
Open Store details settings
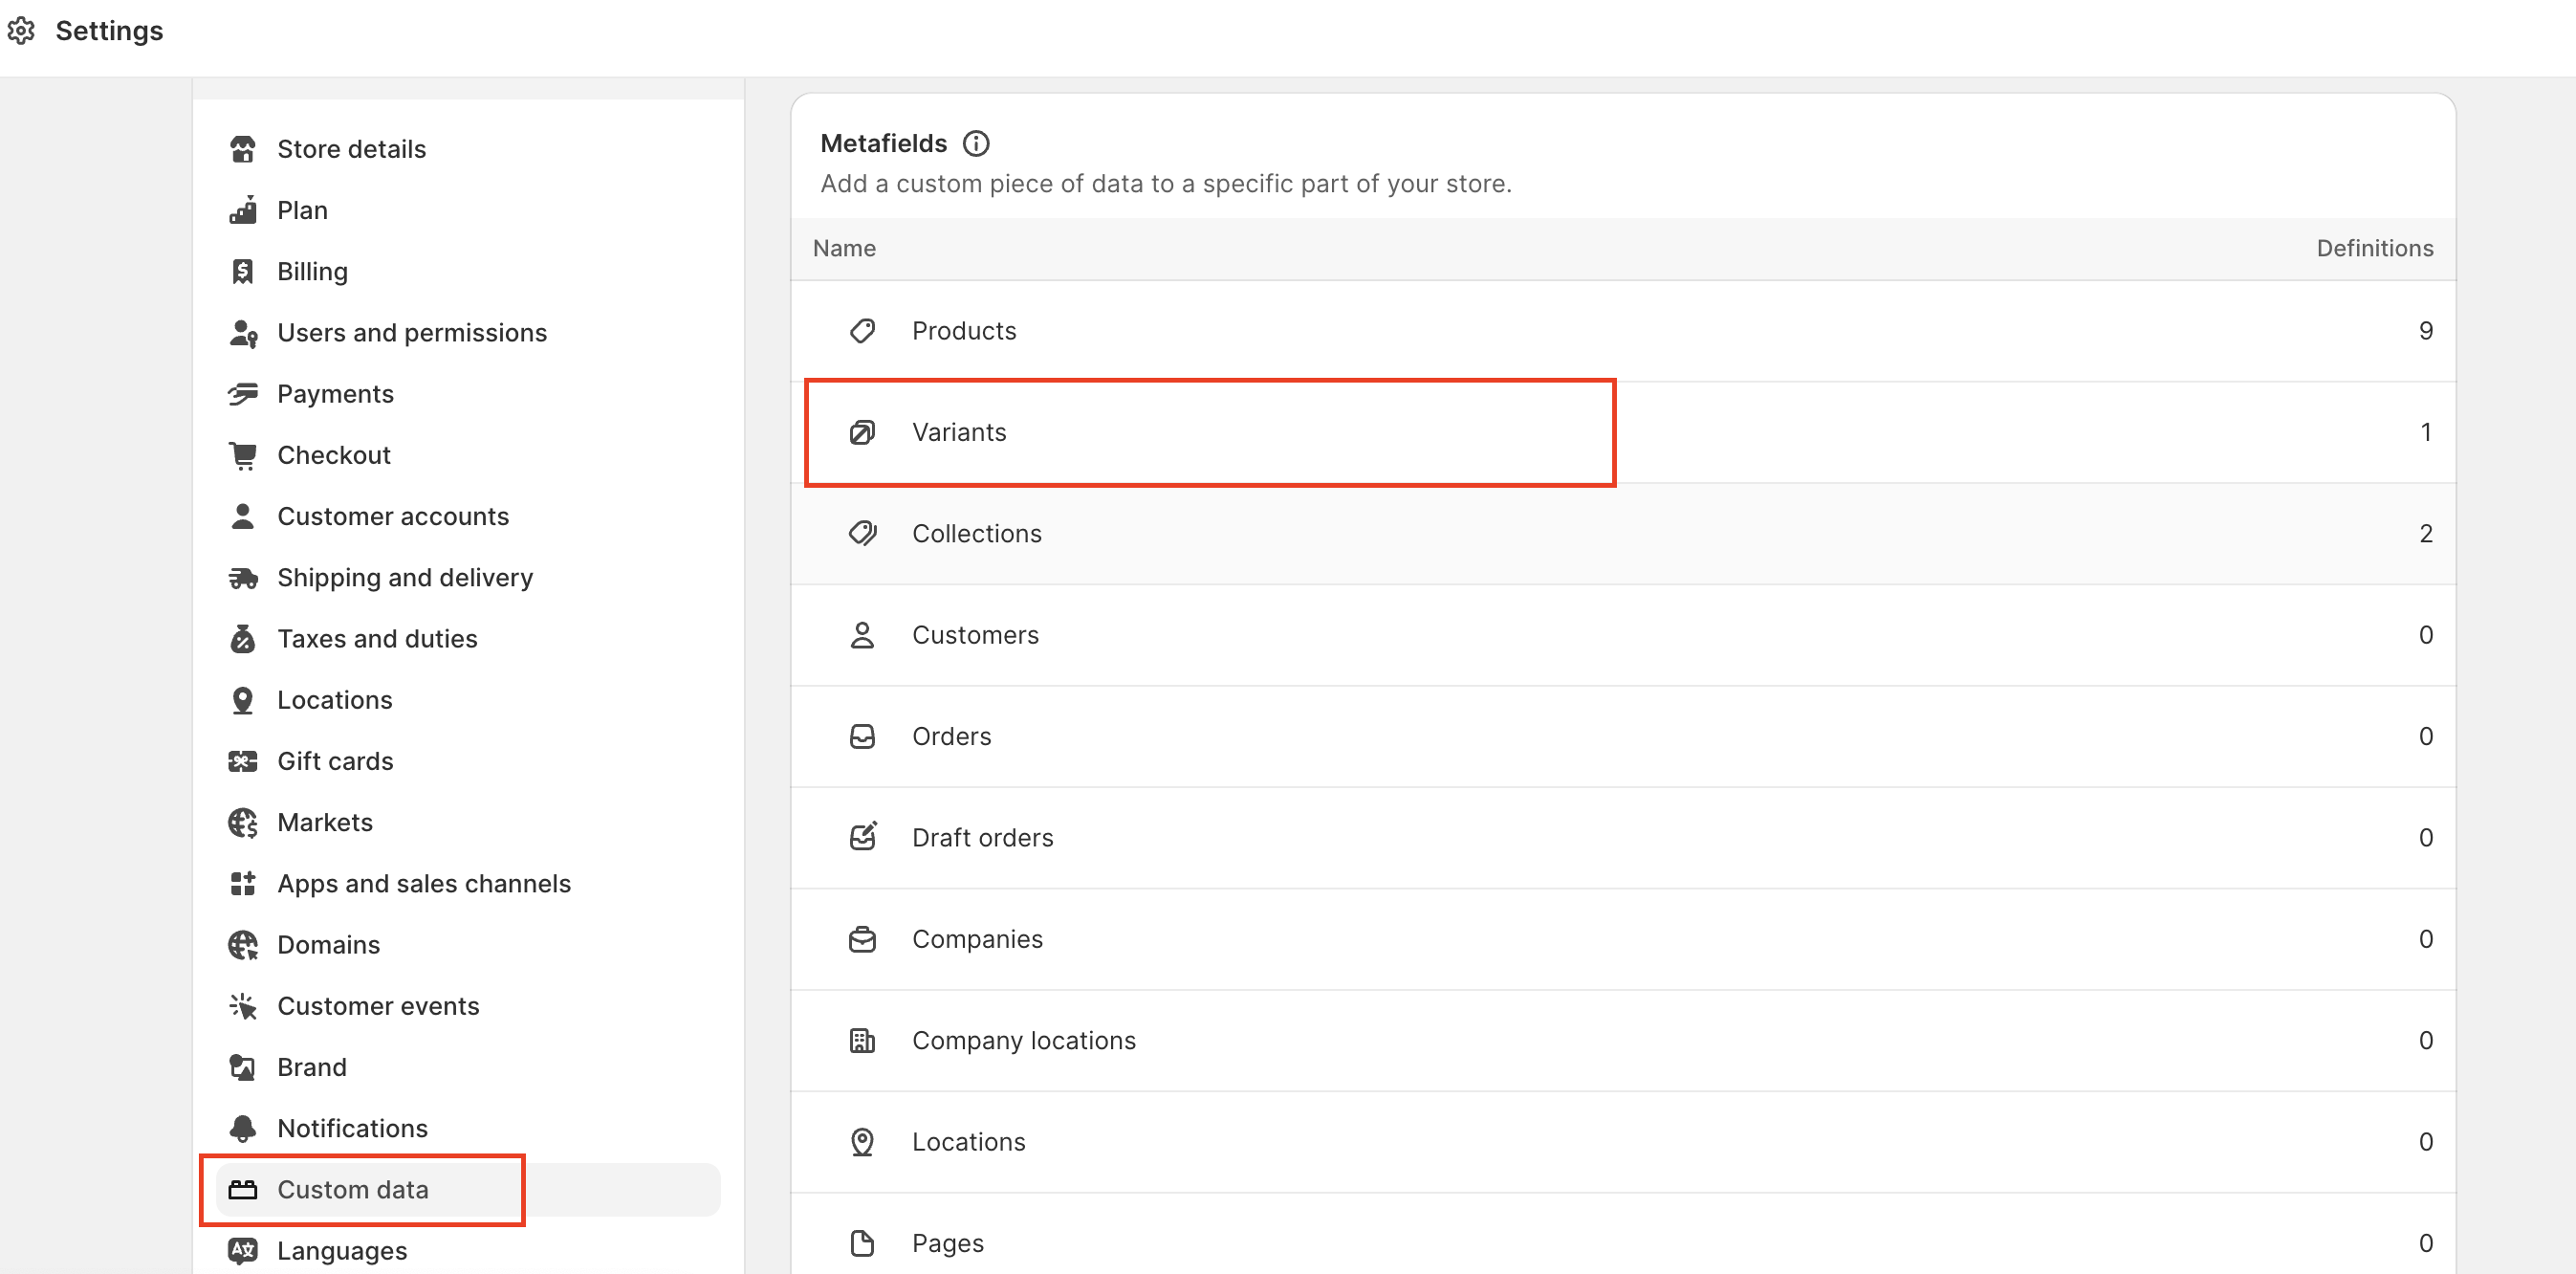tap(351, 149)
